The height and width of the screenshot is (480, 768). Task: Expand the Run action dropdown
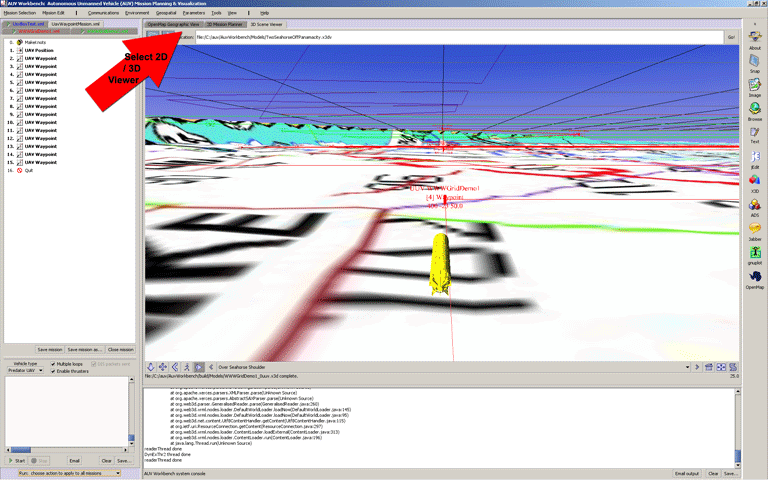118,473
